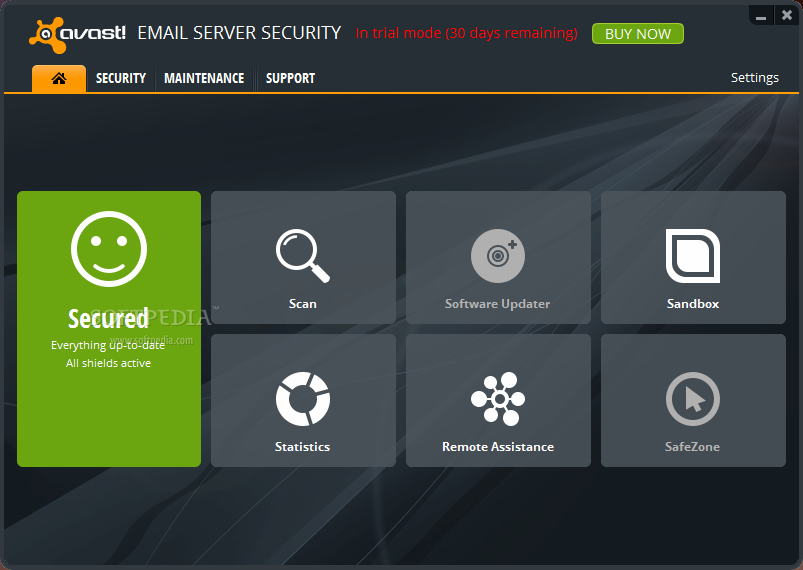The width and height of the screenshot is (803, 570).
Task: Click the avast! logo
Action: point(77,35)
